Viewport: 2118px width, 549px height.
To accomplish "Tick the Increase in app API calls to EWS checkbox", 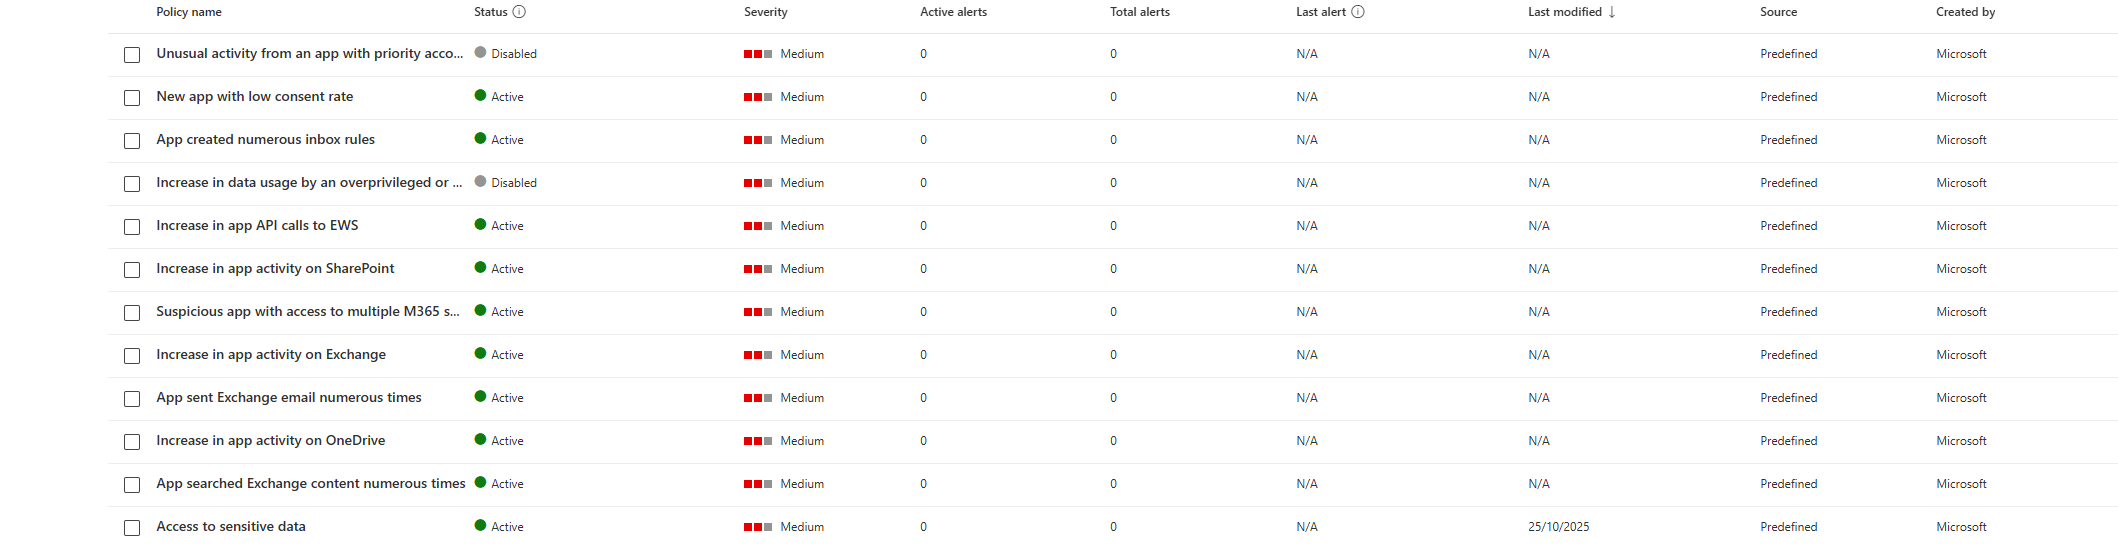I will [x=132, y=227].
